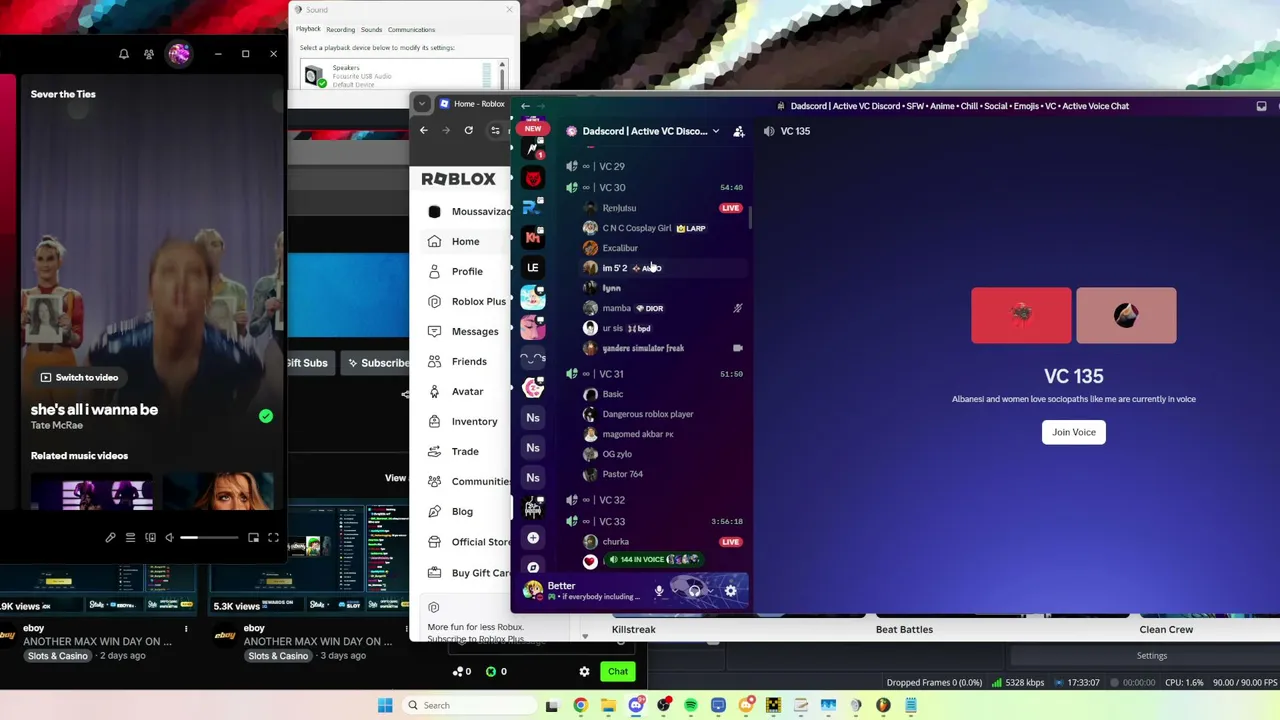Click the Add a Server plus icon

pos(533,538)
